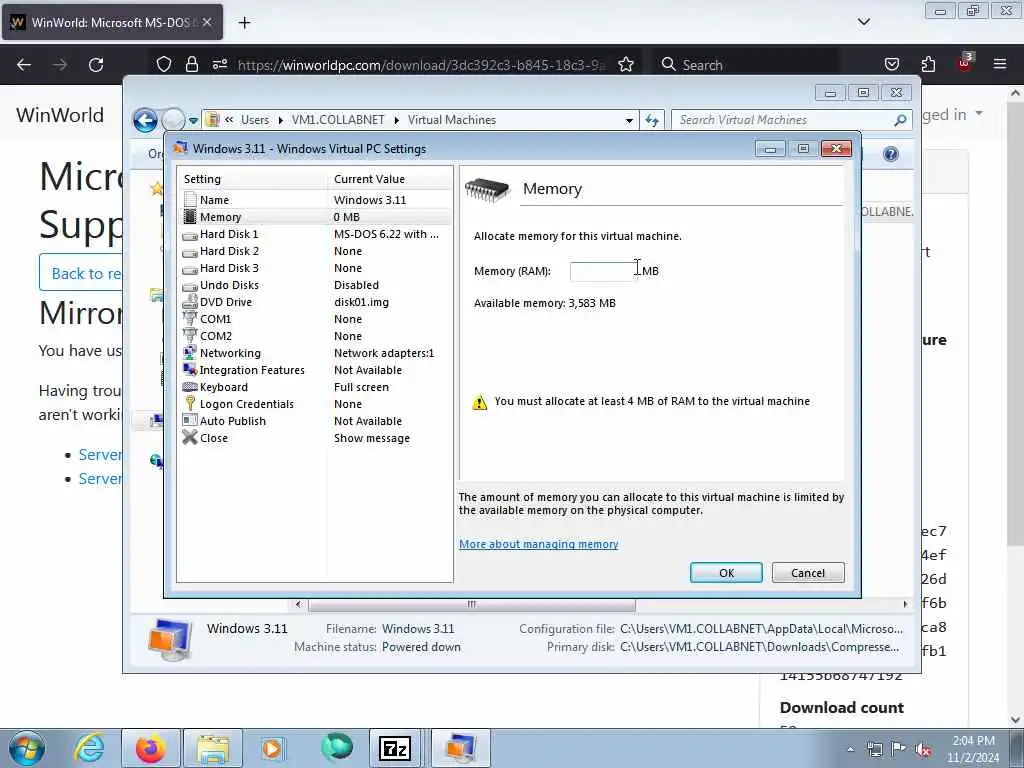Click the Explorer back navigation button
Viewport: 1024px width, 768px height.
pos(145,120)
